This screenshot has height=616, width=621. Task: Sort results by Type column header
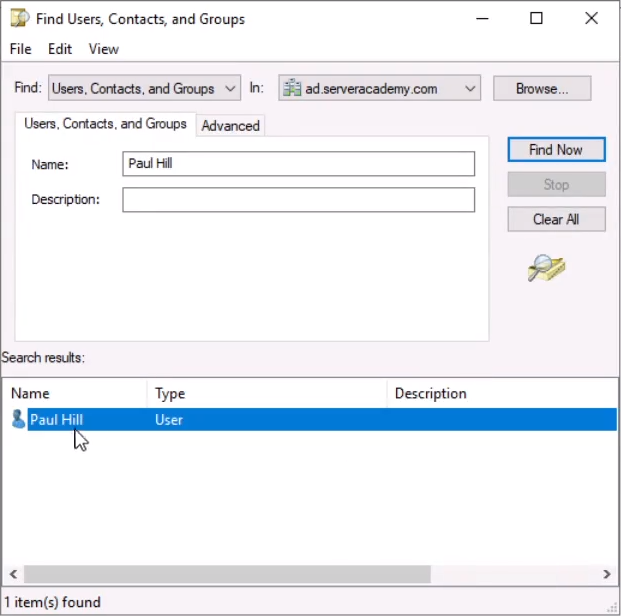(x=266, y=393)
